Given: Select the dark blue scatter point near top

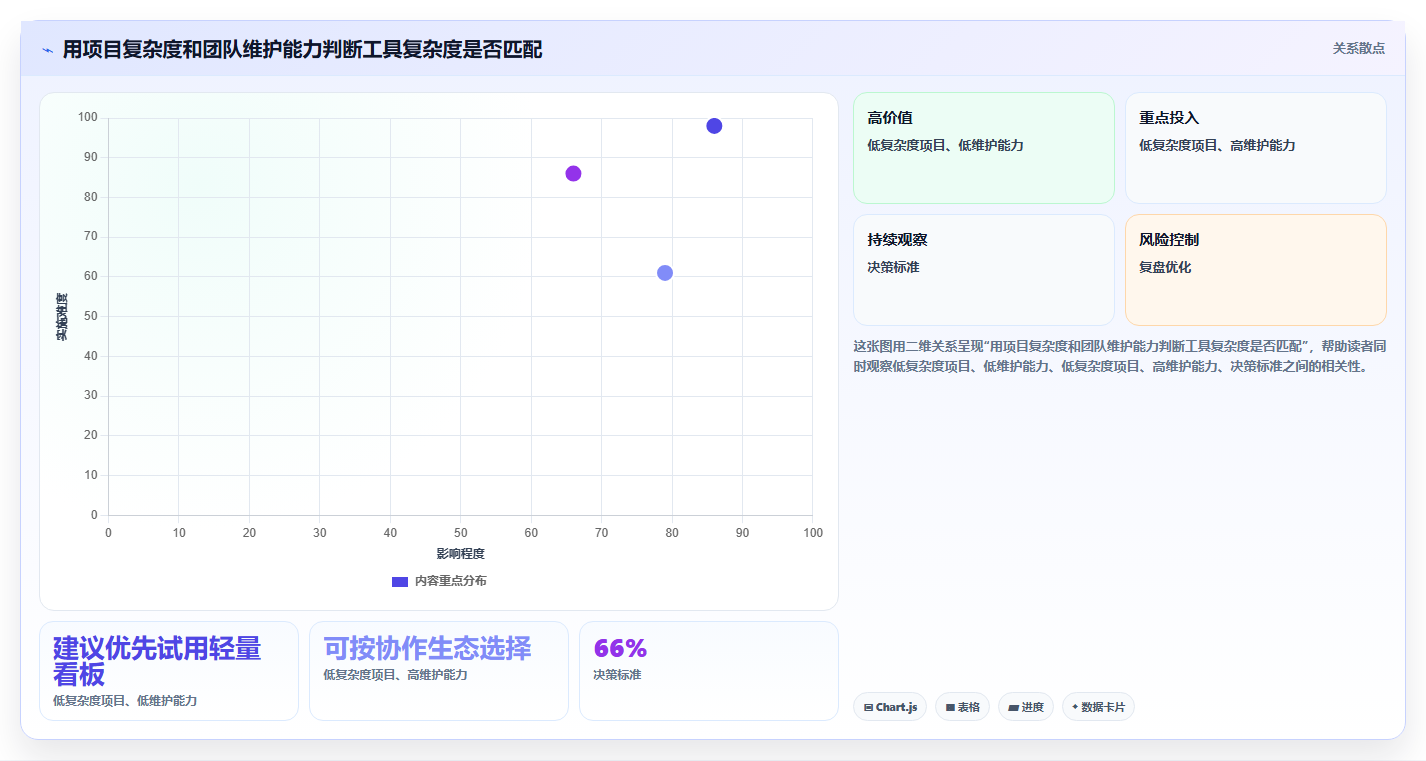Looking at the screenshot, I should (714, 126).
